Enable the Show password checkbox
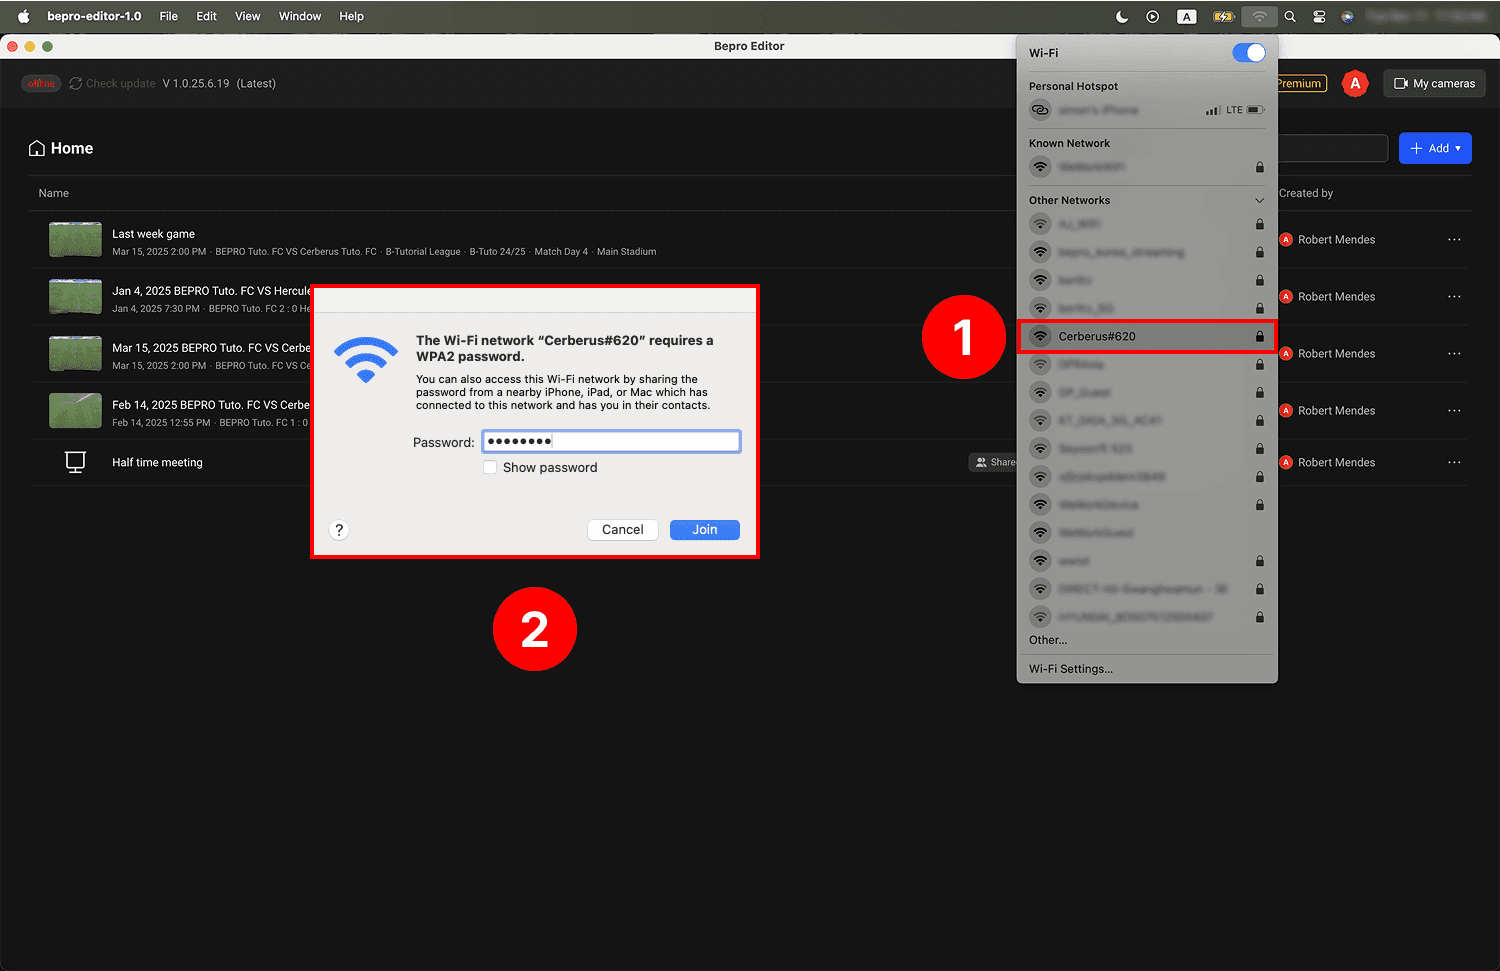Viewport: 1500px width, 971px height. click(x=490, y=467)
